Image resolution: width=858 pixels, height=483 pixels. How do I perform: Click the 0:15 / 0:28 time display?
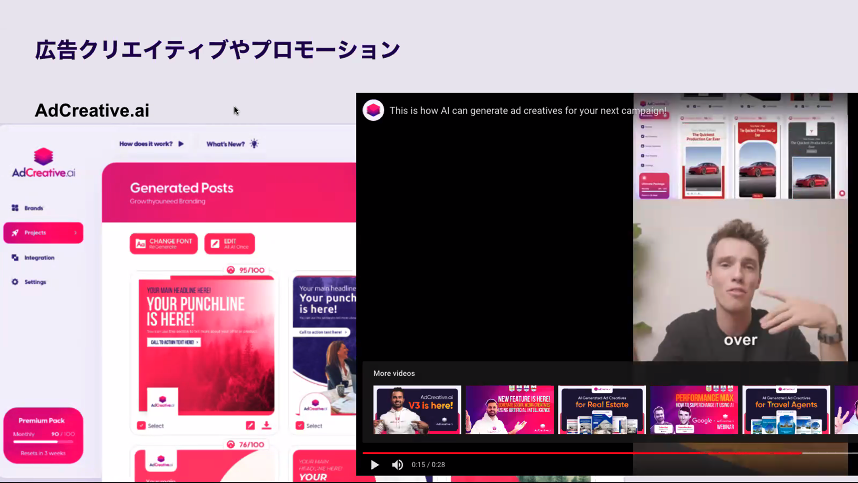click(428, 464)
